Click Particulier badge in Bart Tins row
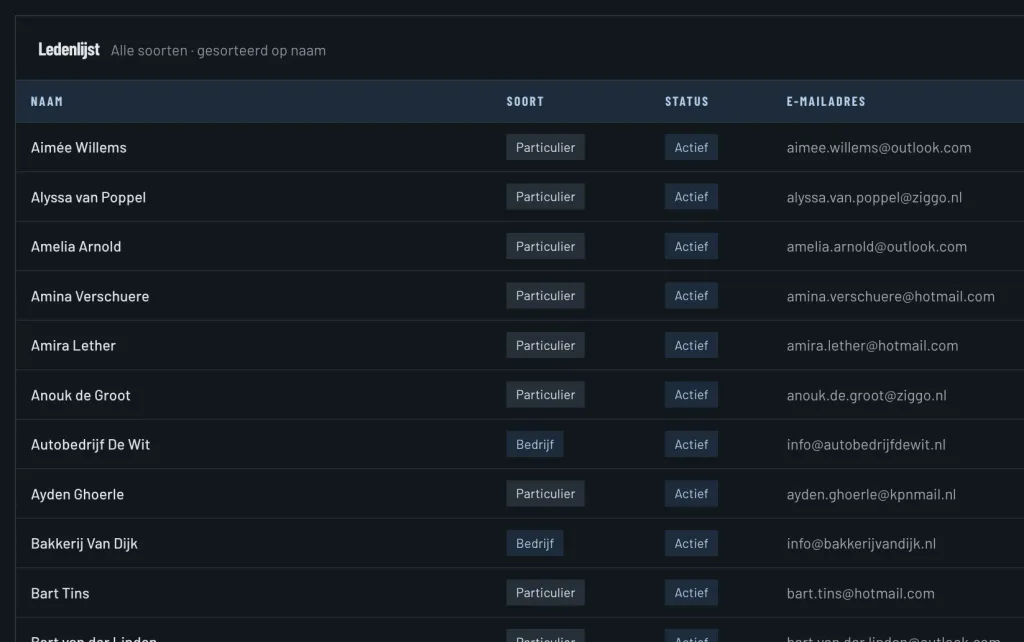This screenshot has width=1024, height=642. coord(545,592)
